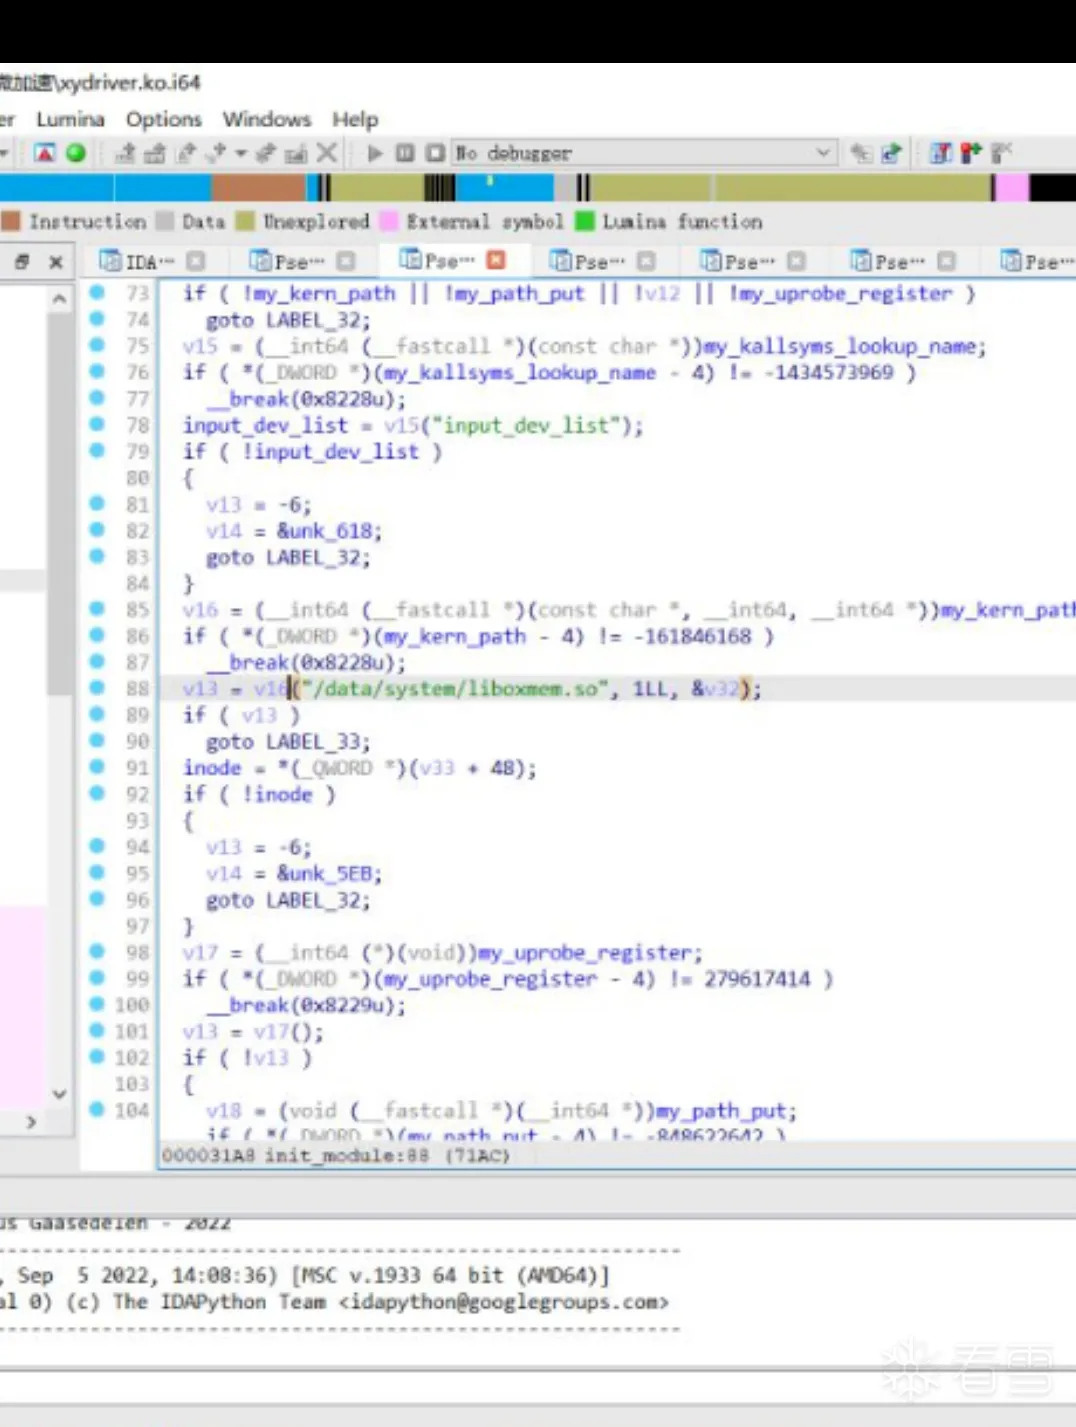Close the active pseudocode tab via red X
The height and width of the screenshot is (1427, 1076).
click(496, 260)
